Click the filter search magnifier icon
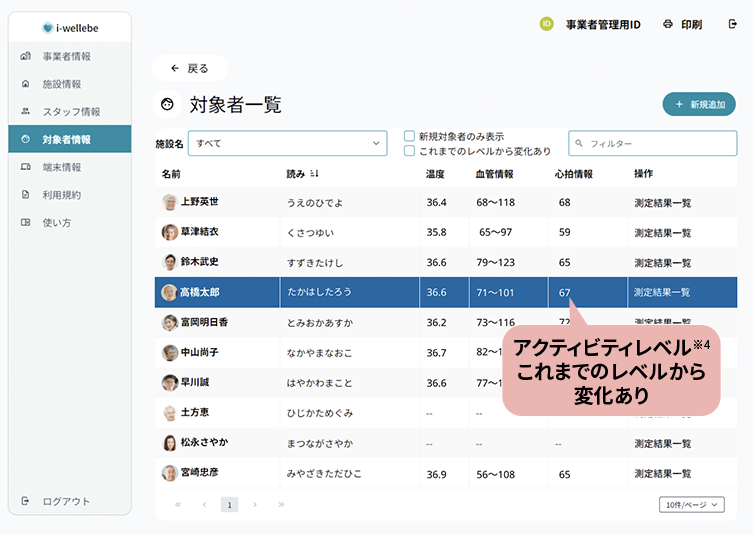This screenshot has width=753, height=535. (x=579, y=143)
